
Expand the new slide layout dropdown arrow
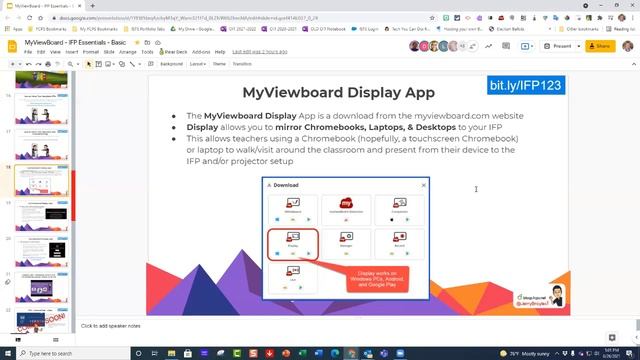20,64
